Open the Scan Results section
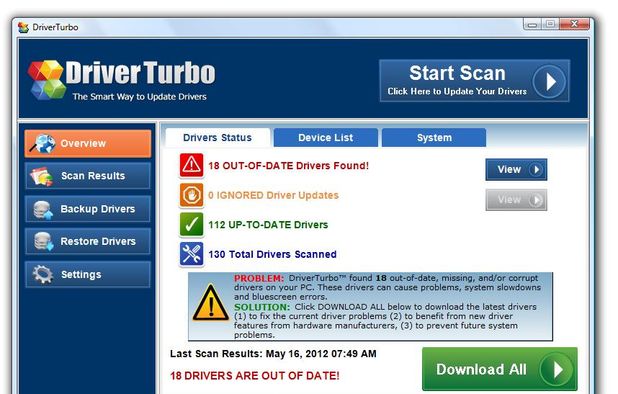The height and width of the screenshot is (394, 618). [87, 176]
